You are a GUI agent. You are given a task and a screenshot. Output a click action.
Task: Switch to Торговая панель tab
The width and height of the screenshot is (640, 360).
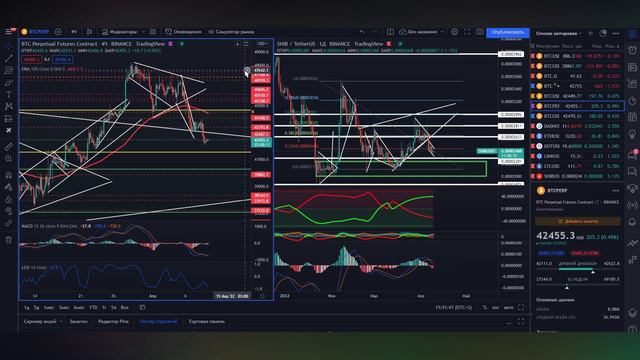[x=207, y=322]
